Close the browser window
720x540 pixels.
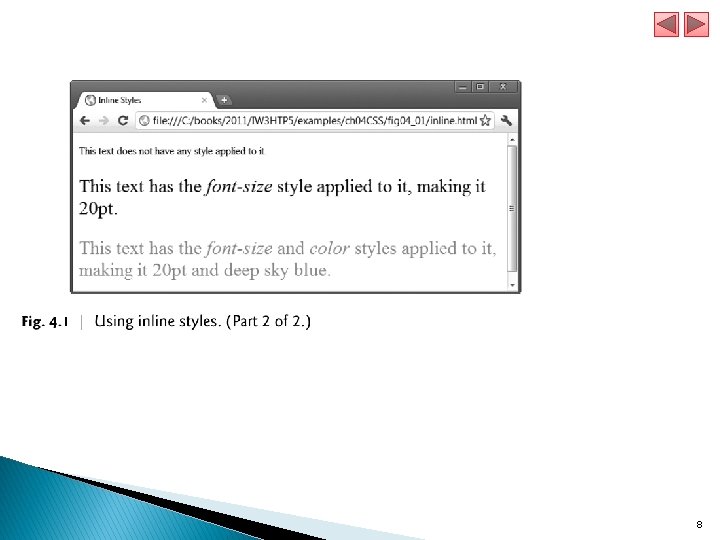[x=504, y=86]
